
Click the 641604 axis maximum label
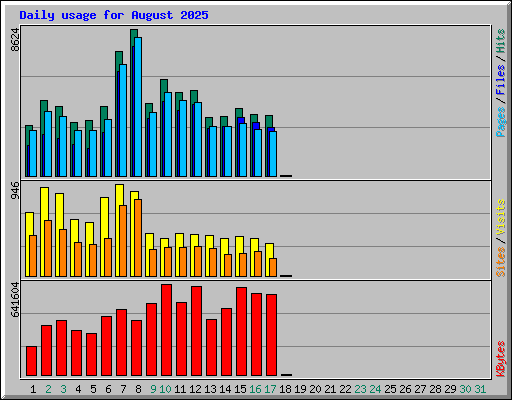point(15,299)
